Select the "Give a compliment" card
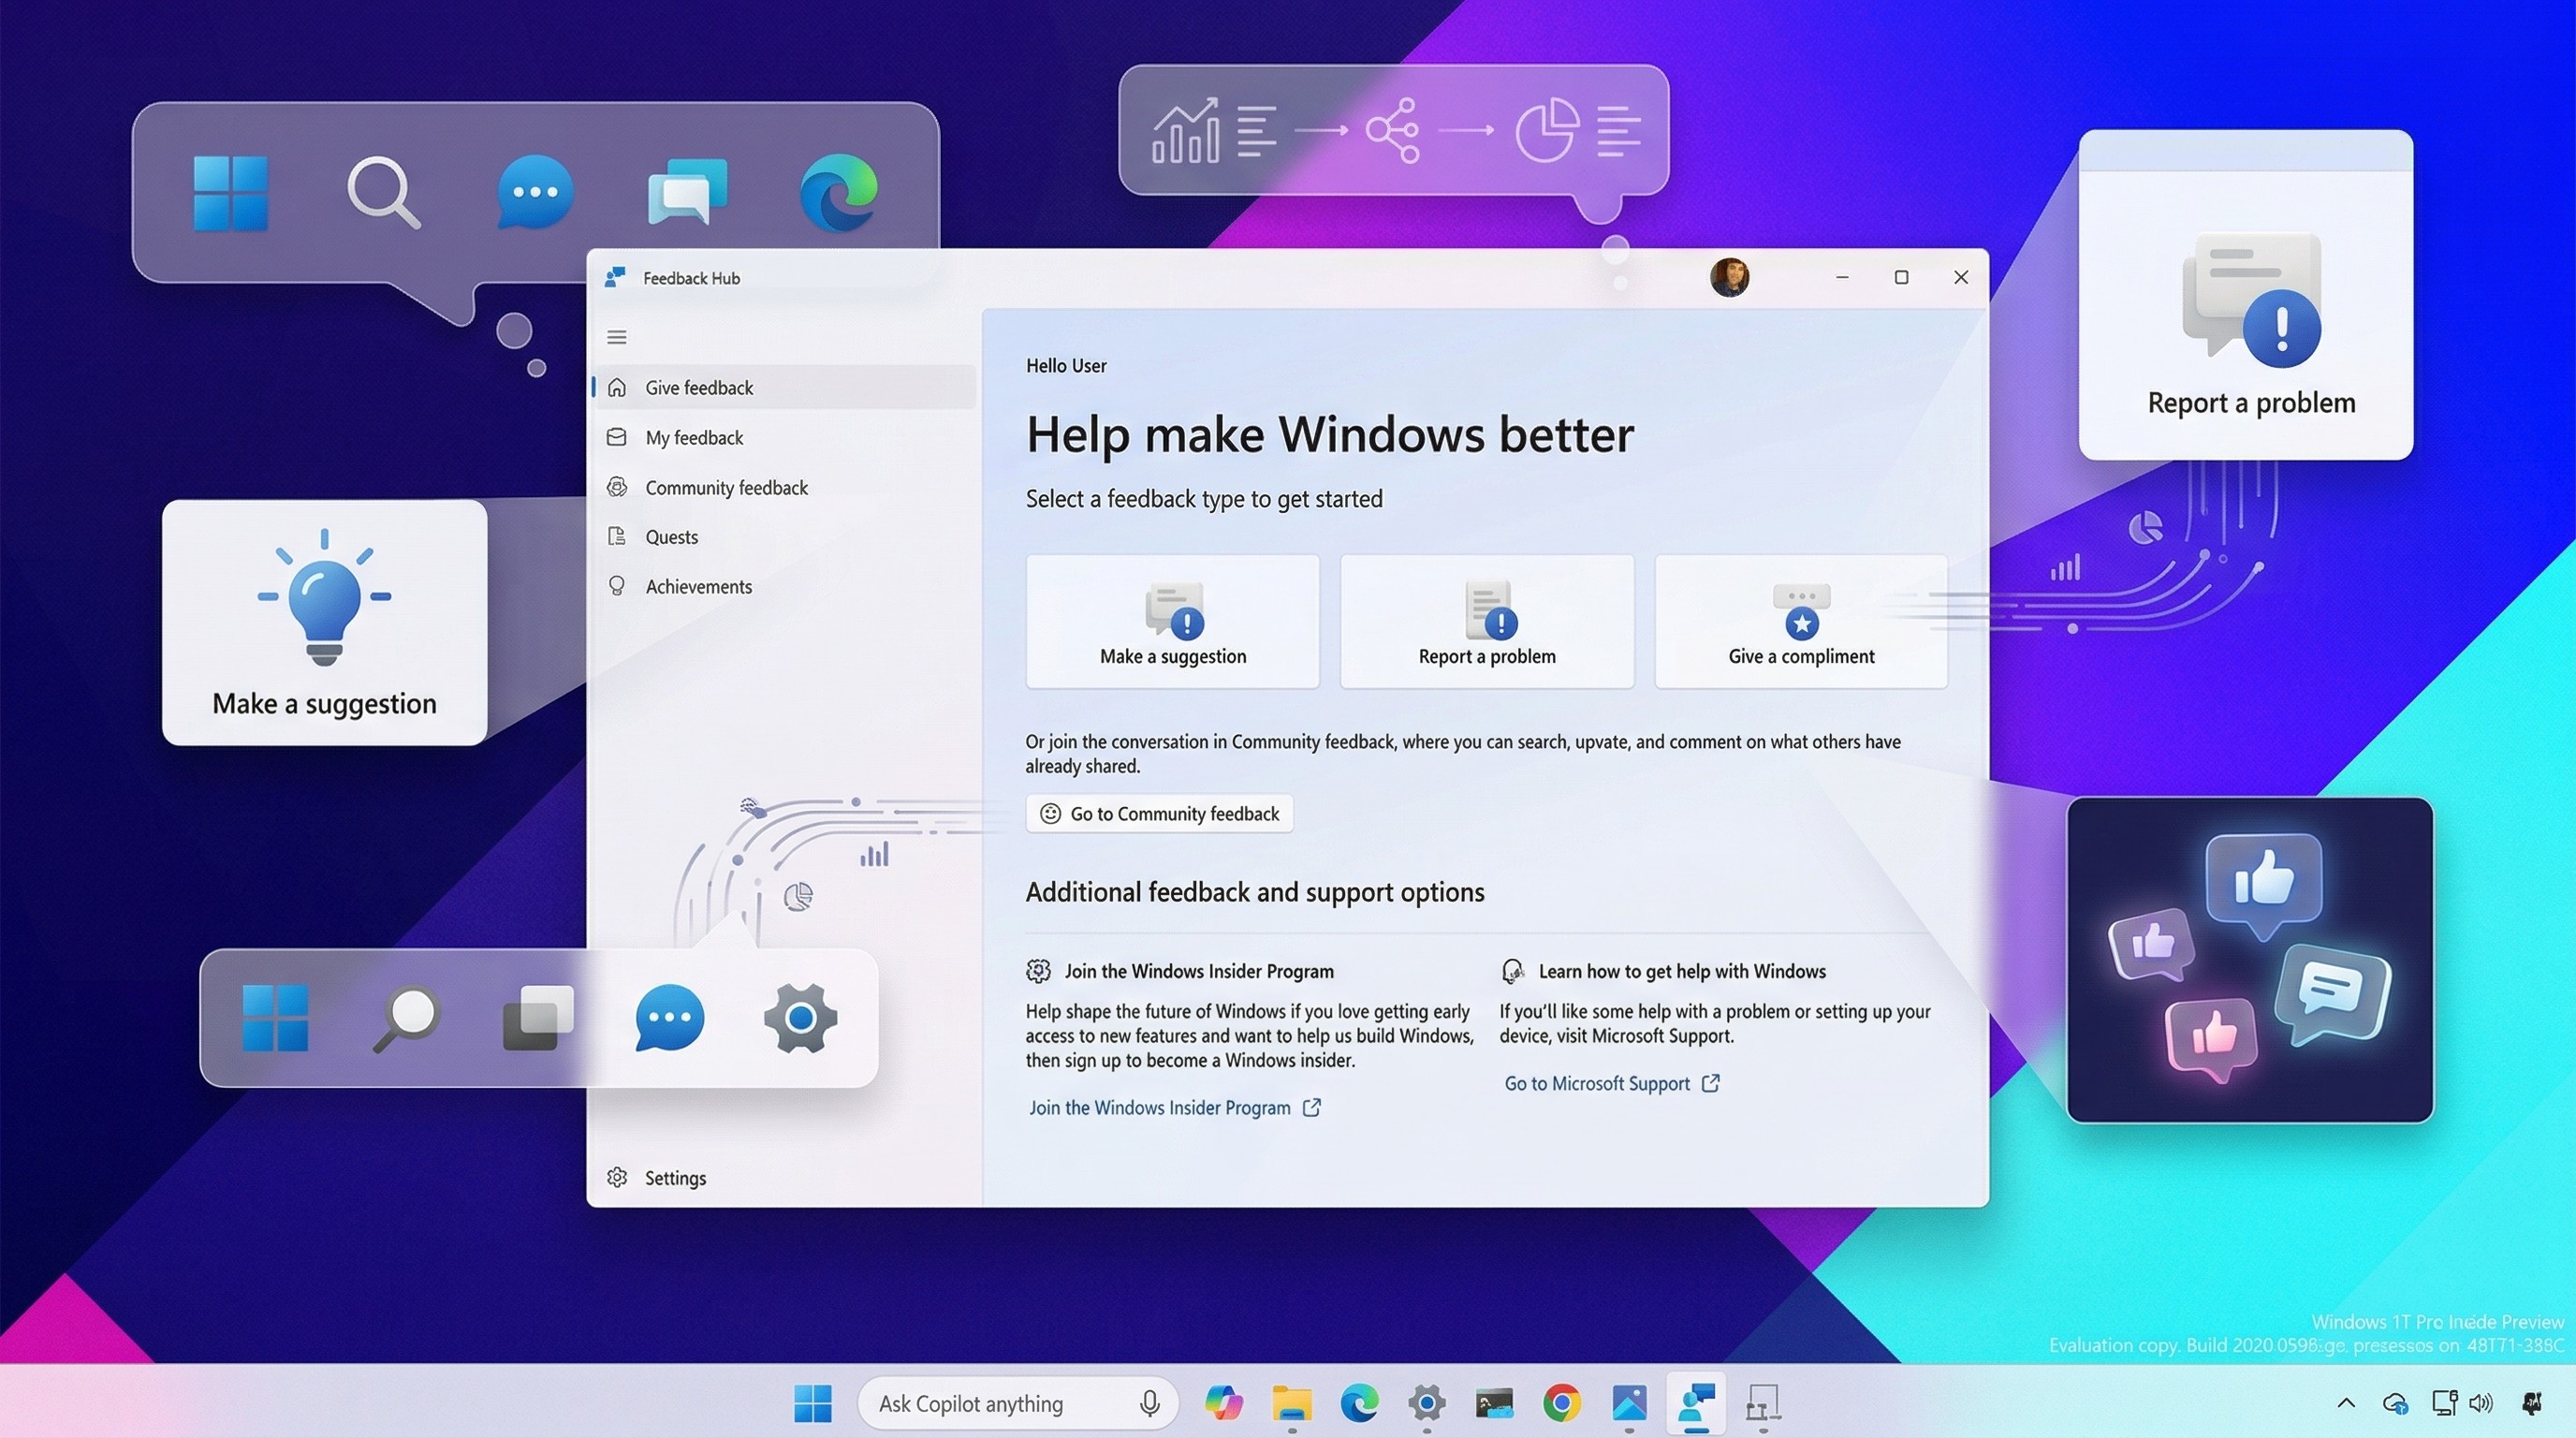2576x1438 pixels. (x=1801, y=621)
